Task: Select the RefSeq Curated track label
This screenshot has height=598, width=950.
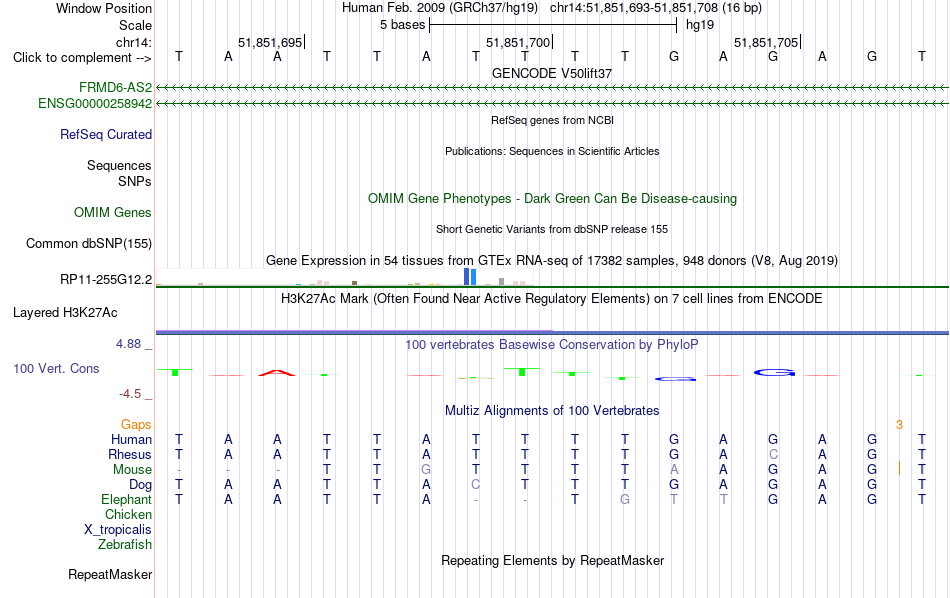Action: tap(106, 135)
